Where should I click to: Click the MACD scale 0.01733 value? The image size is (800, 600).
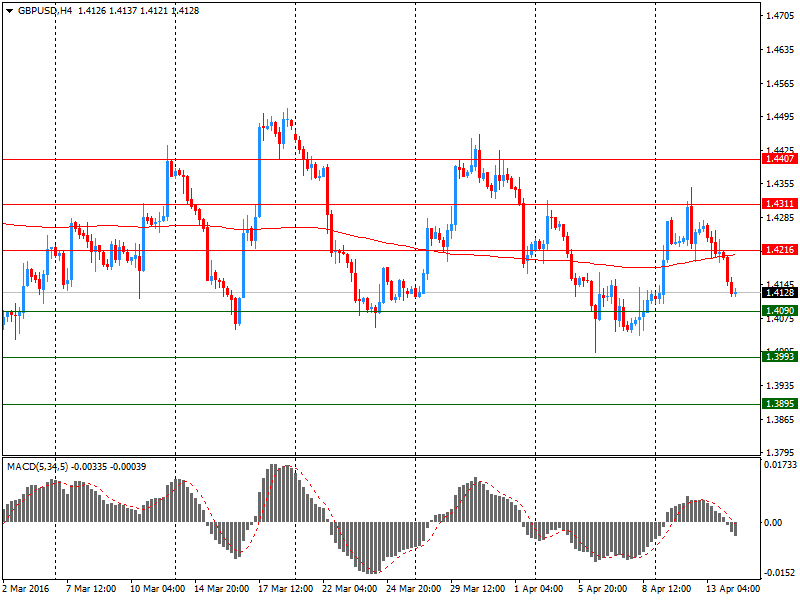pos(780,465)
